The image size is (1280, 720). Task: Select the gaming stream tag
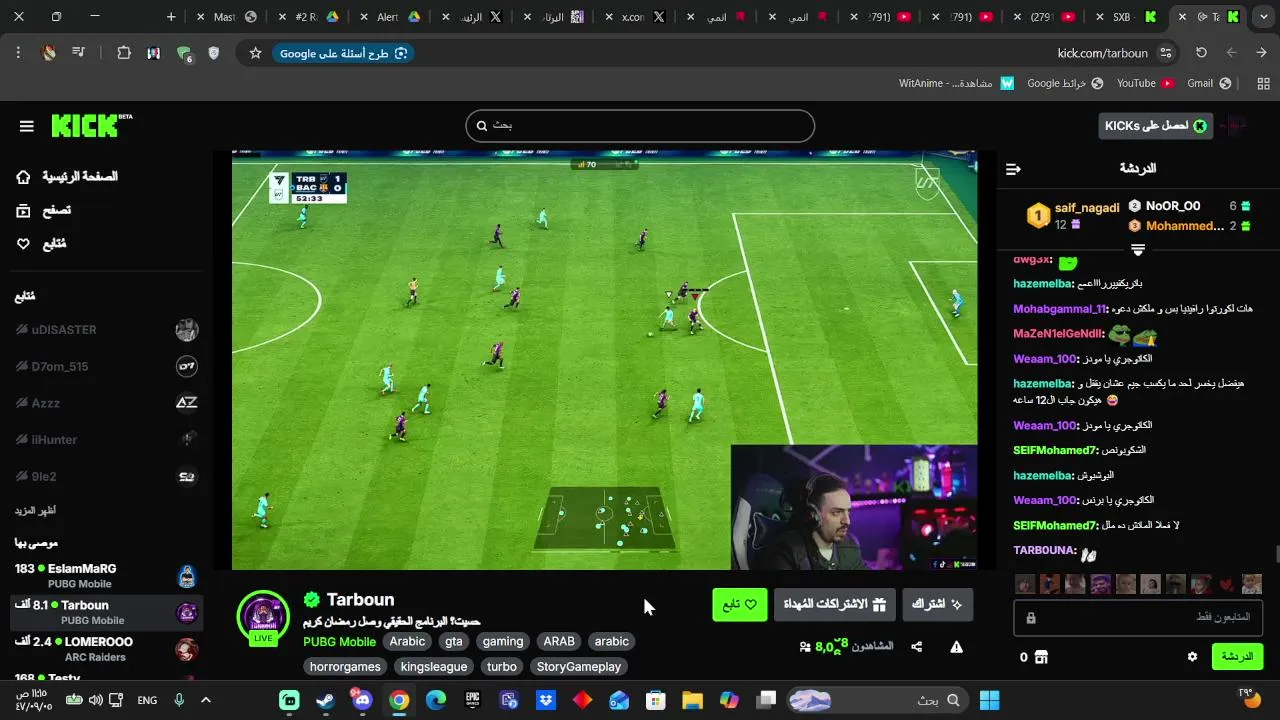coord(503,642)
